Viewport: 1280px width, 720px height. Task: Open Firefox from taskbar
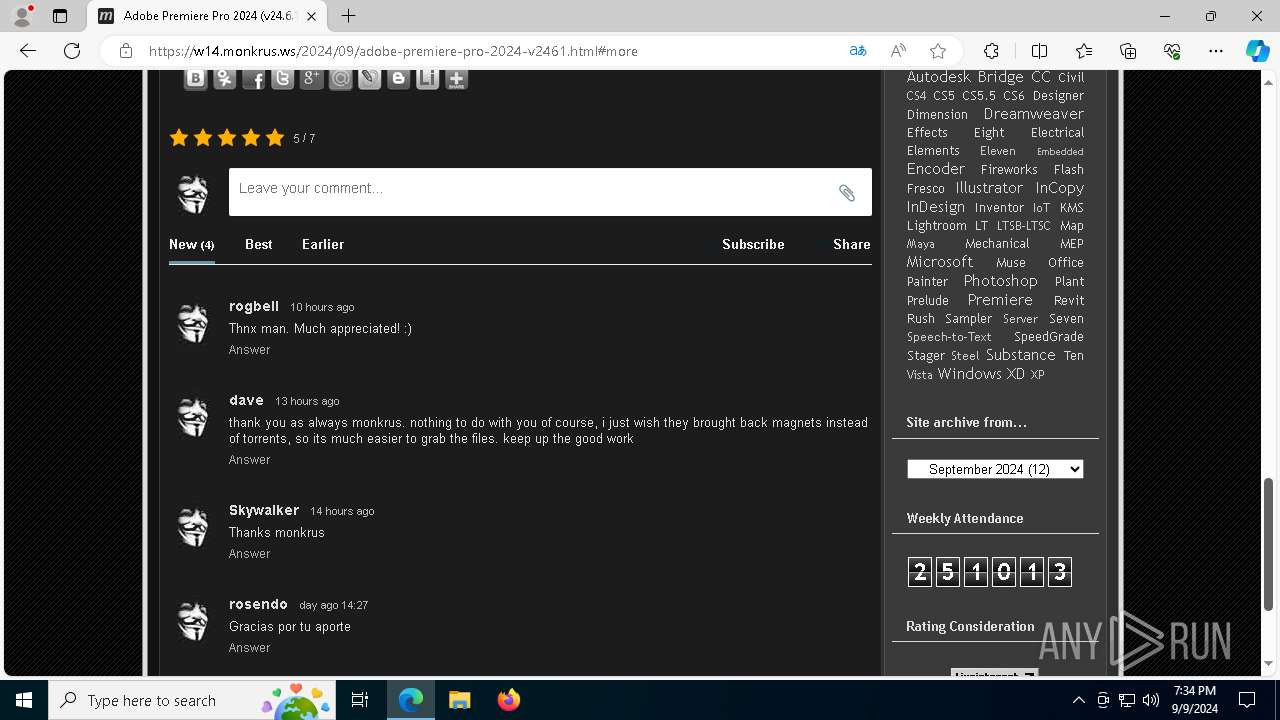pyautogui.click(x=508, y=700)
